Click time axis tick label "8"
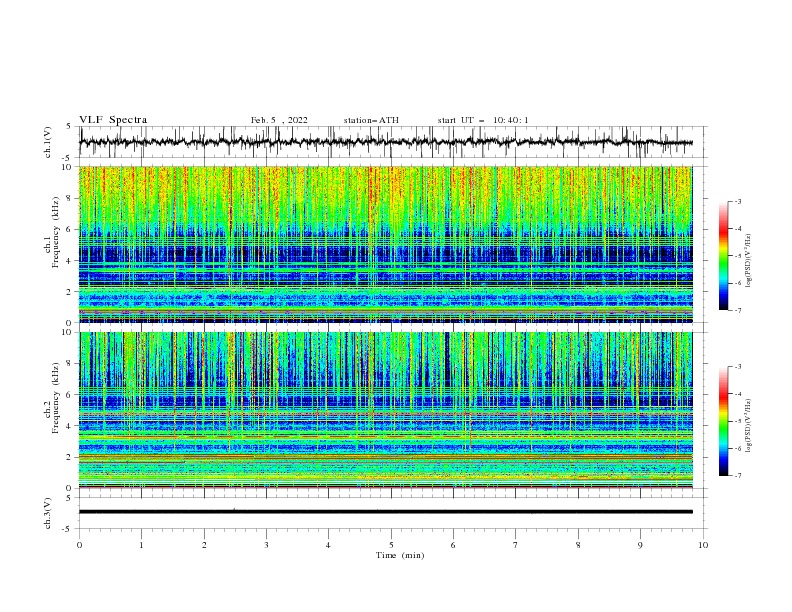 coord(578,545)
